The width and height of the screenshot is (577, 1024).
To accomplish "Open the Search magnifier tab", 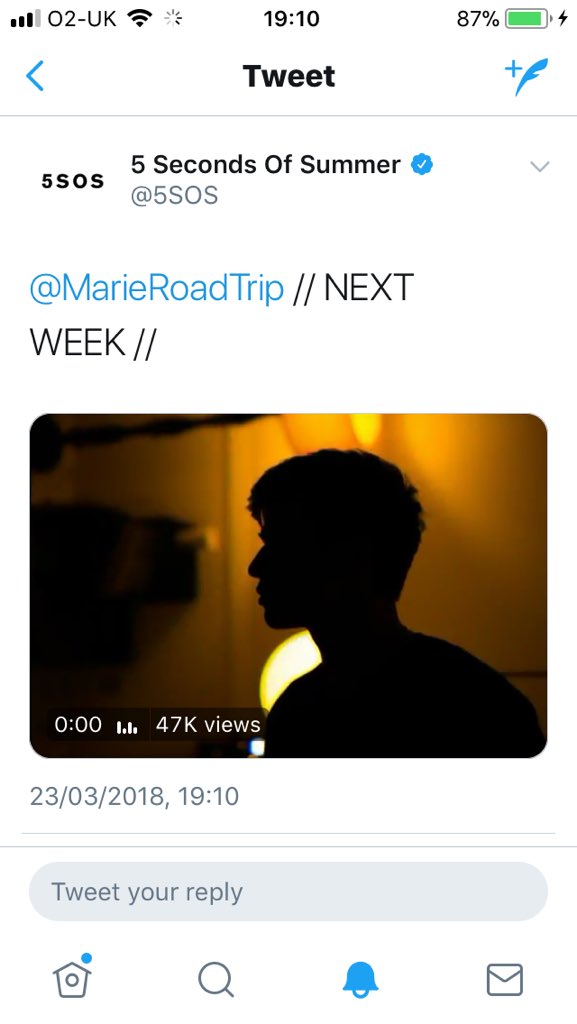I will pyautogui.click(x=216, y=980).
